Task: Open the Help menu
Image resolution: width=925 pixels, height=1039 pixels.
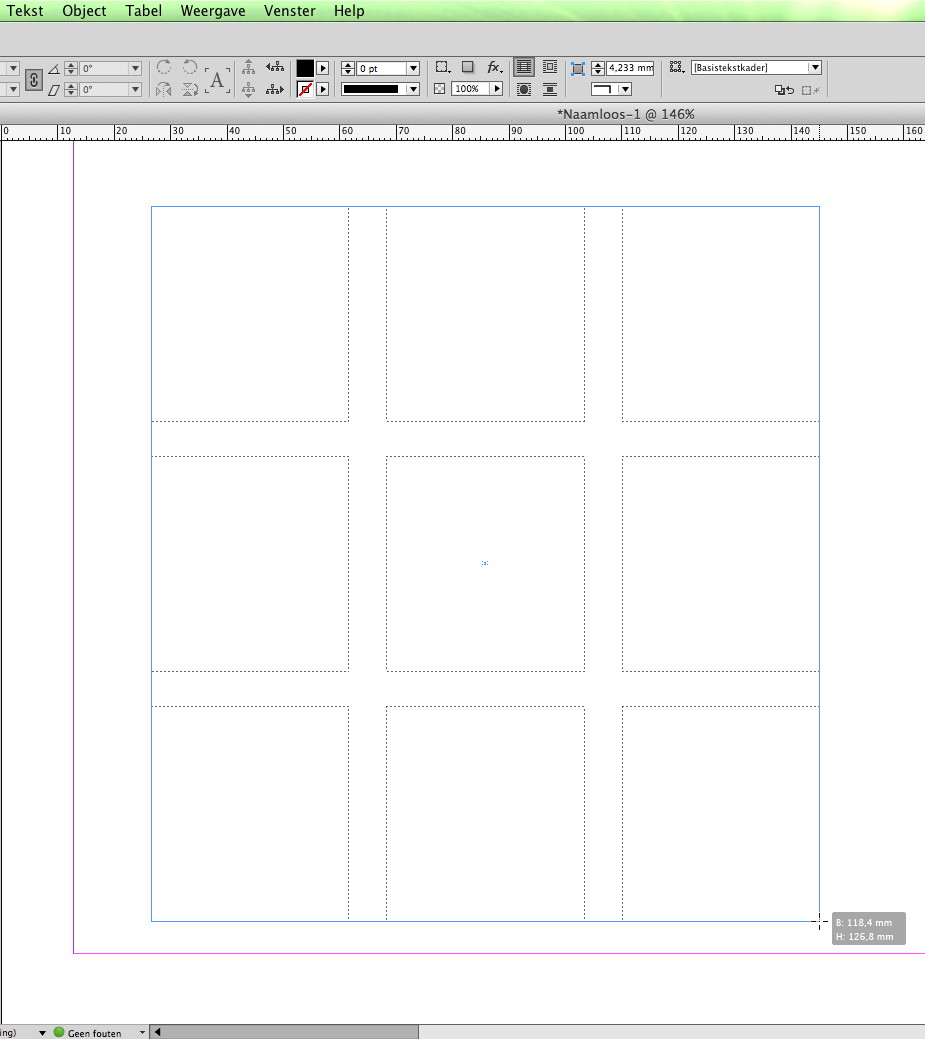Action: coord(349,11)
